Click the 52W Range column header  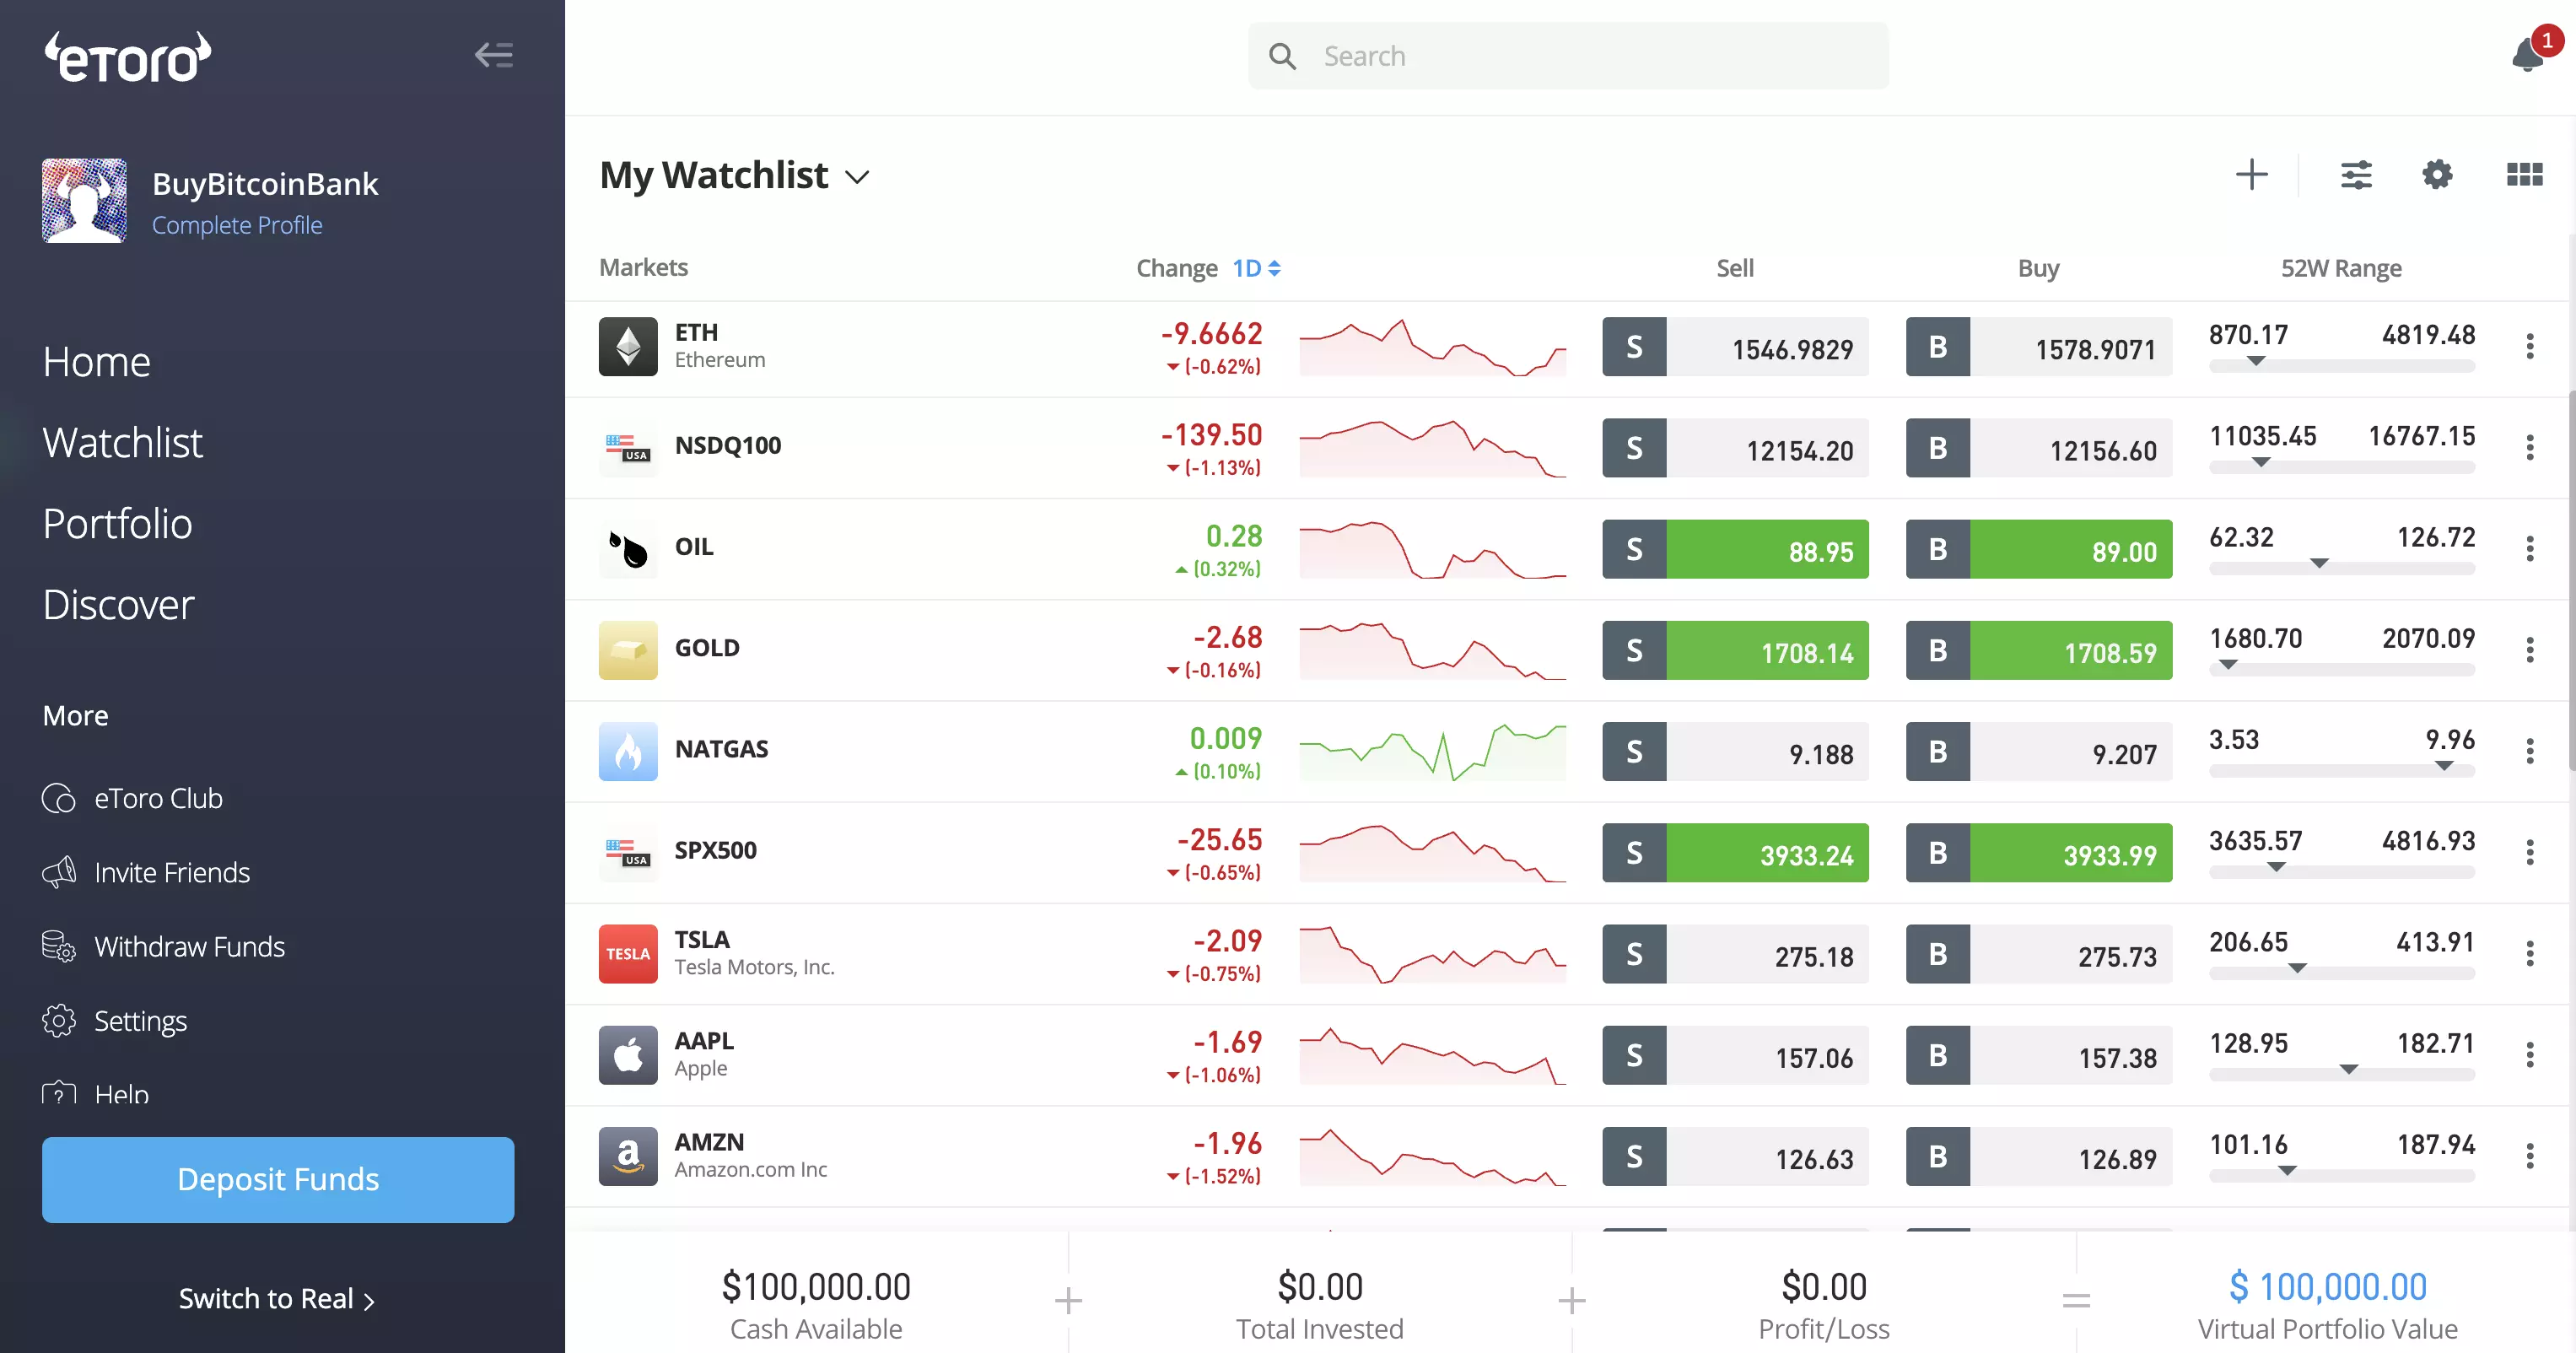pyautogui.click(x=2341, y=268)
